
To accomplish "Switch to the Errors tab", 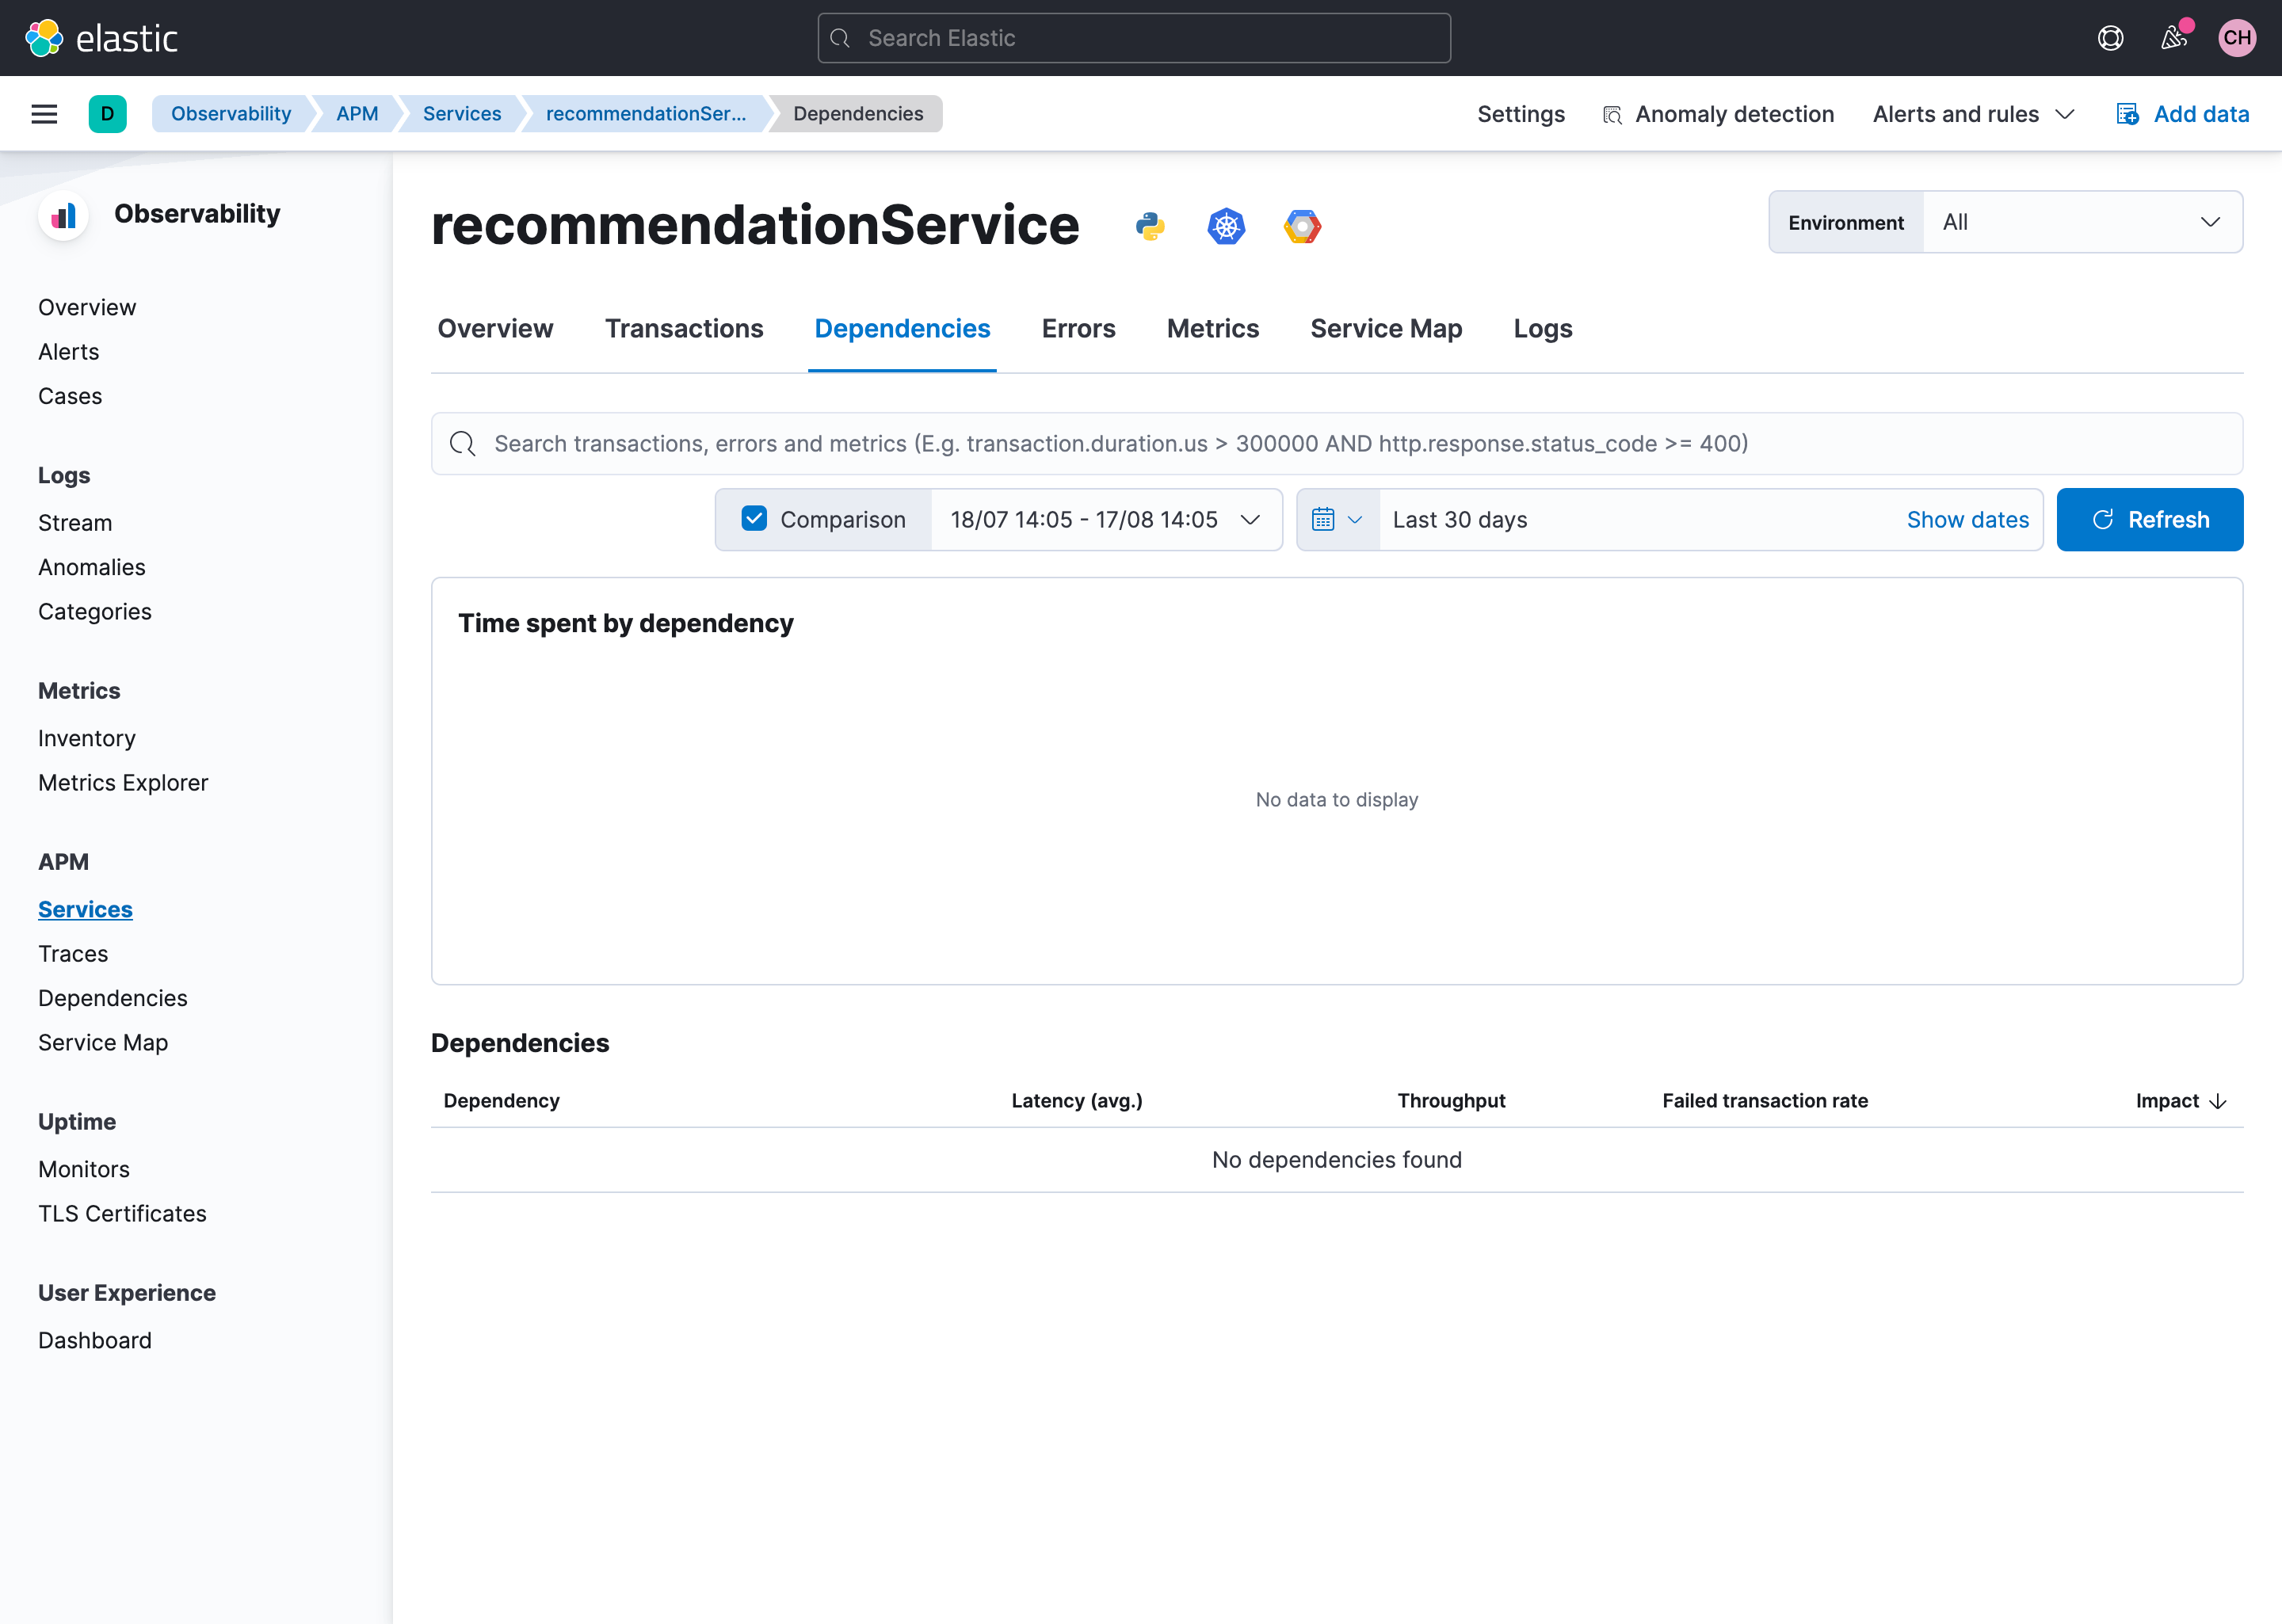I will (1078, 328).
